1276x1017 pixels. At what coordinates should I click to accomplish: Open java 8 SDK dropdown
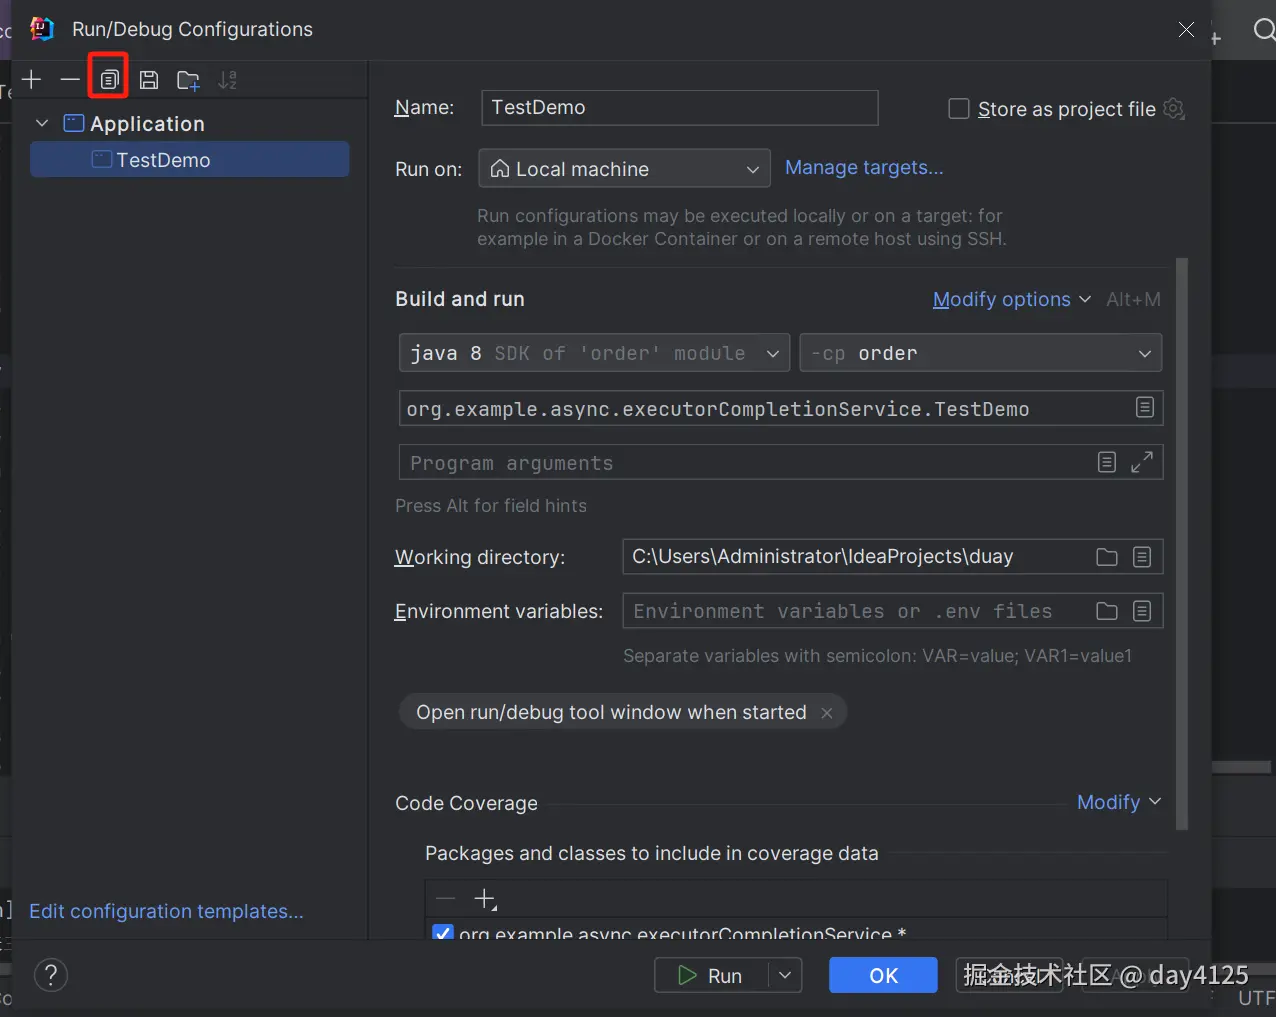tap(595, 353)
